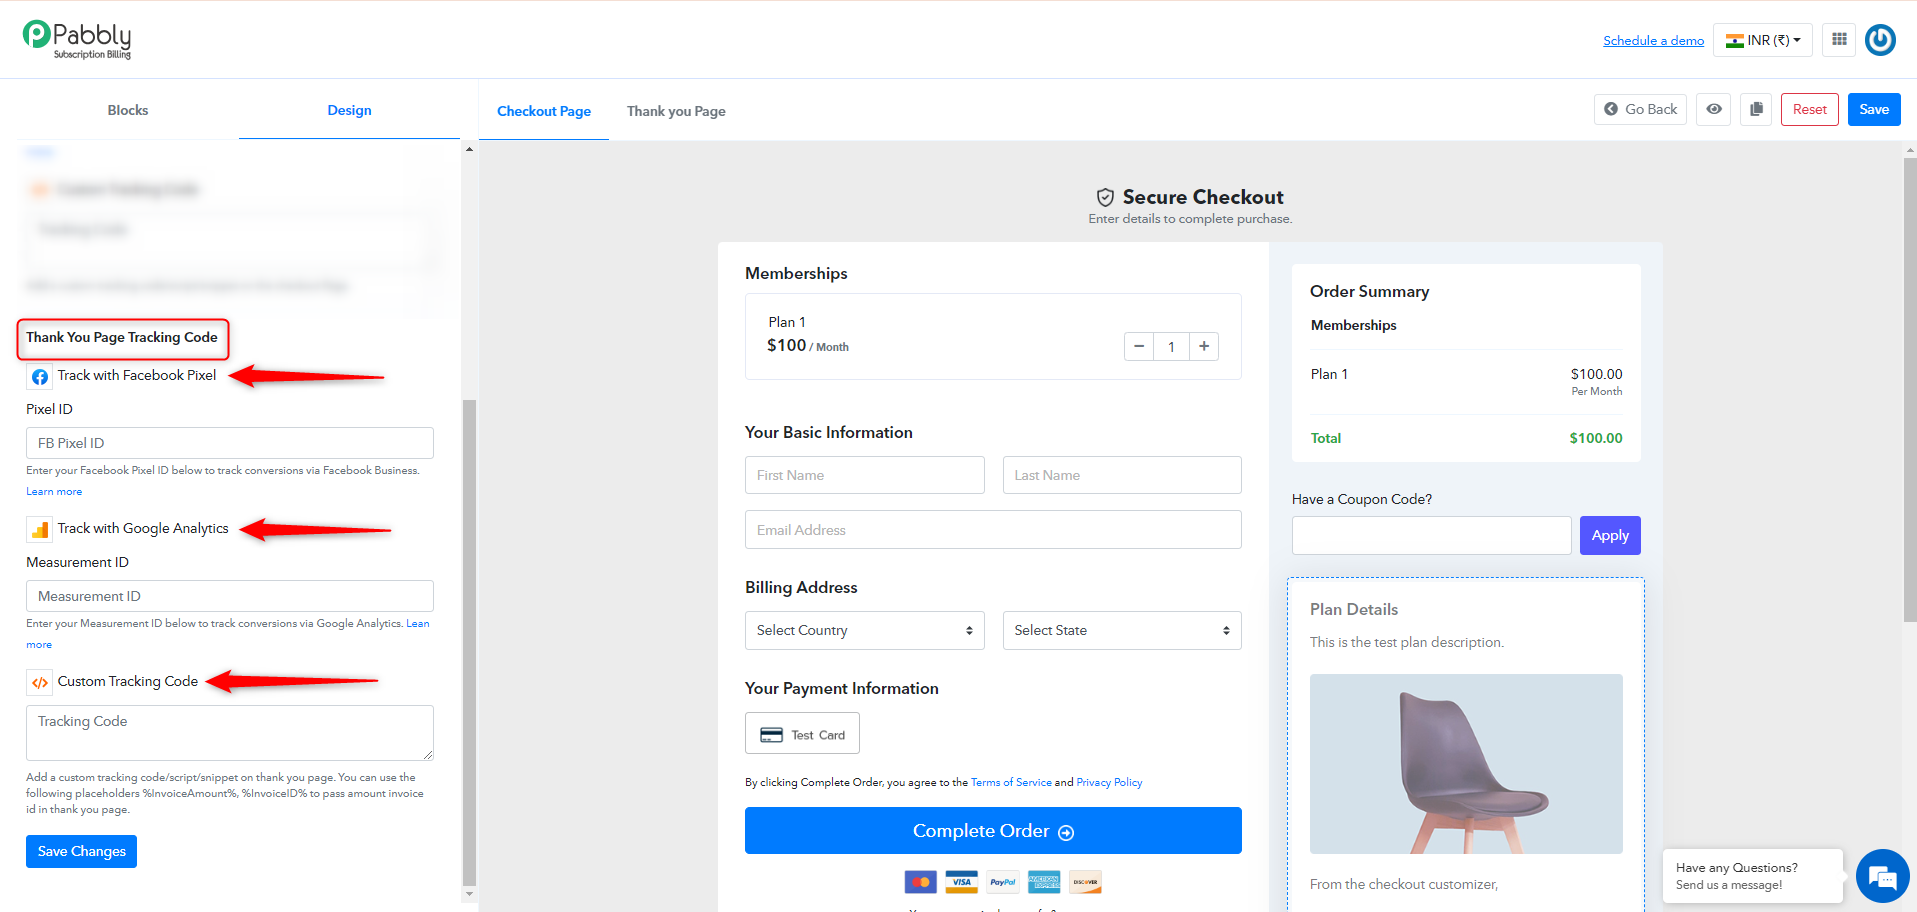The width and height of the screenshot is (1917, 912).
Task: Click the American Express logo
Action: [x=1044, y=882]
